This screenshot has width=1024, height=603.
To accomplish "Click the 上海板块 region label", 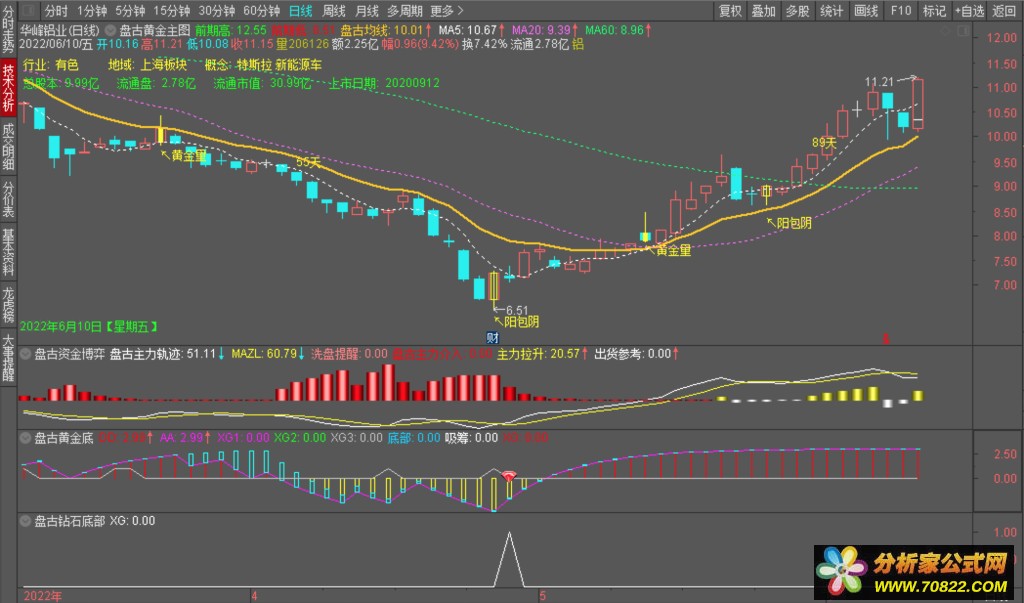I will [163, 65].
